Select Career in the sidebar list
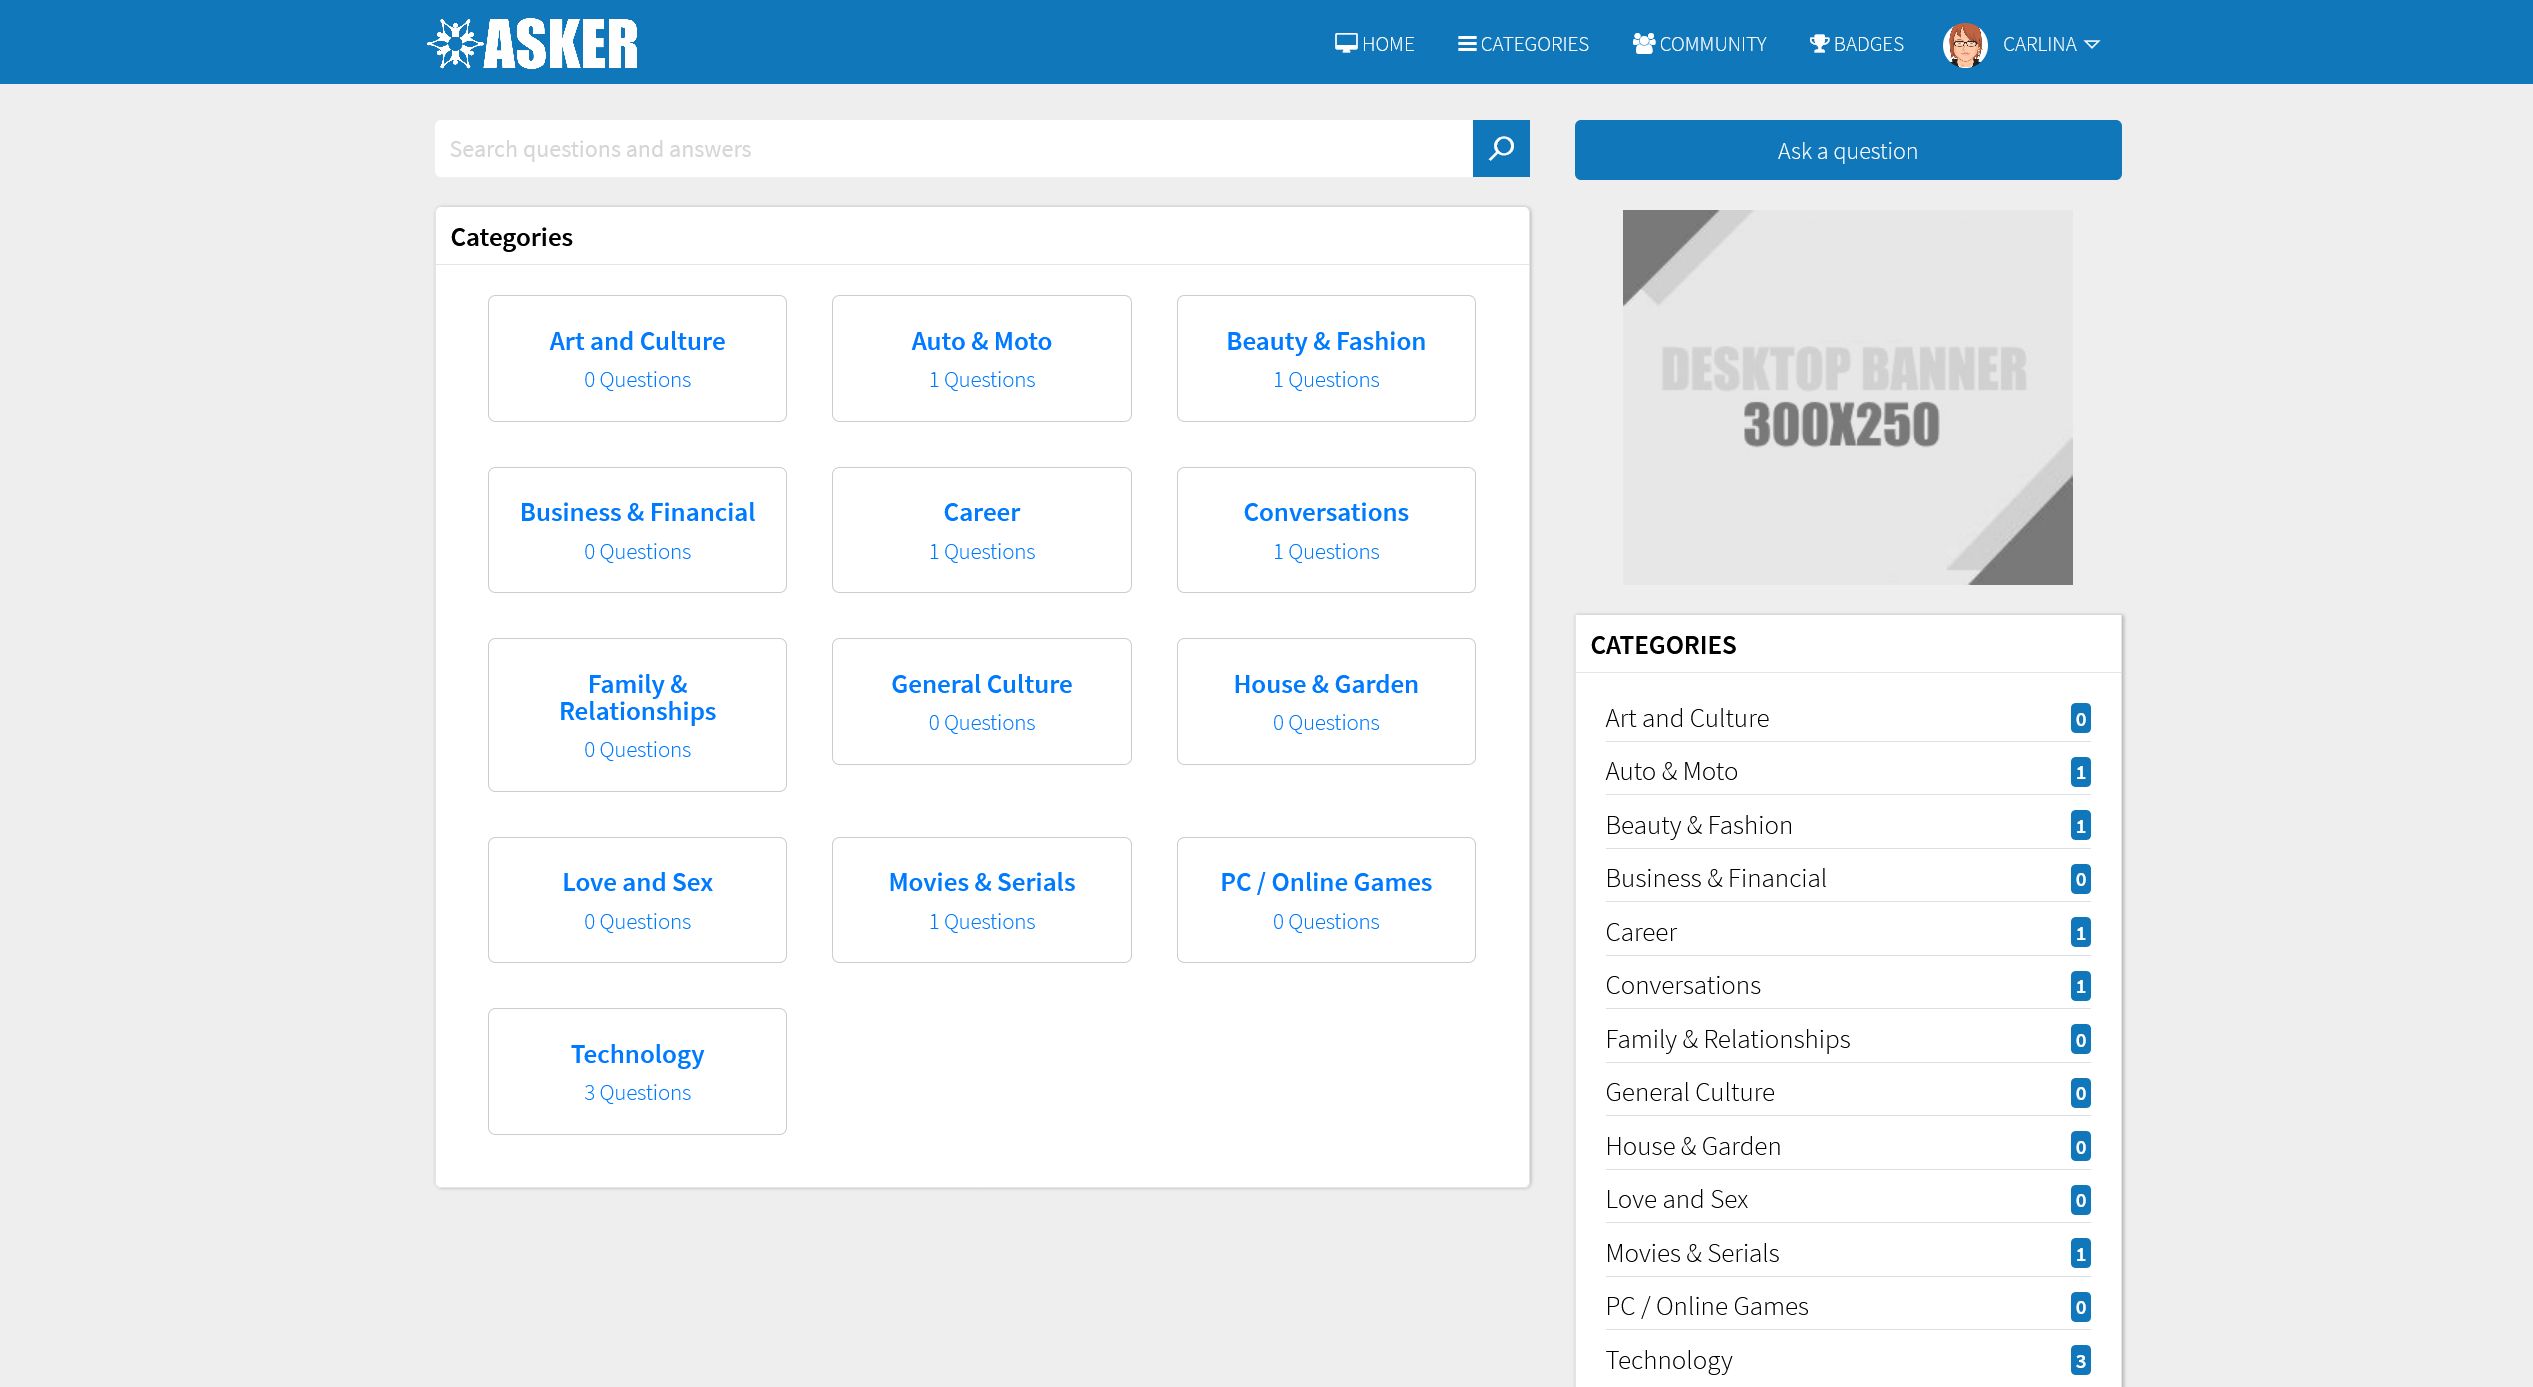The width and height of the screenshot is (2533, 1387). pyautogui.click(x=1640, y=933)
